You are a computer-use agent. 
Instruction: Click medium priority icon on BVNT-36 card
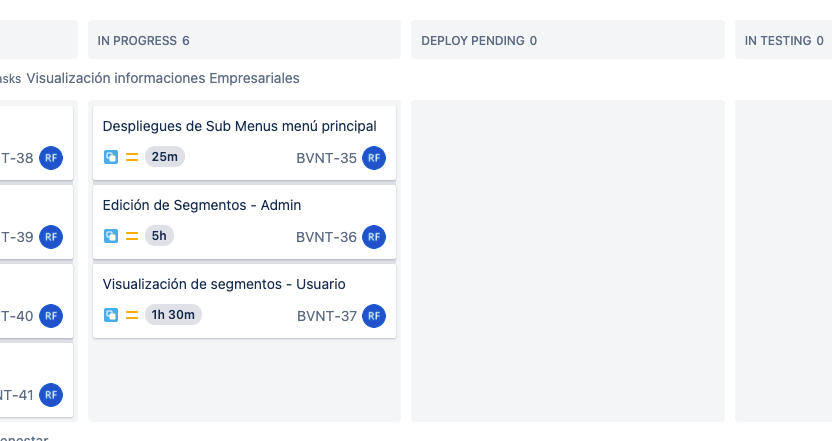[132, 236]
